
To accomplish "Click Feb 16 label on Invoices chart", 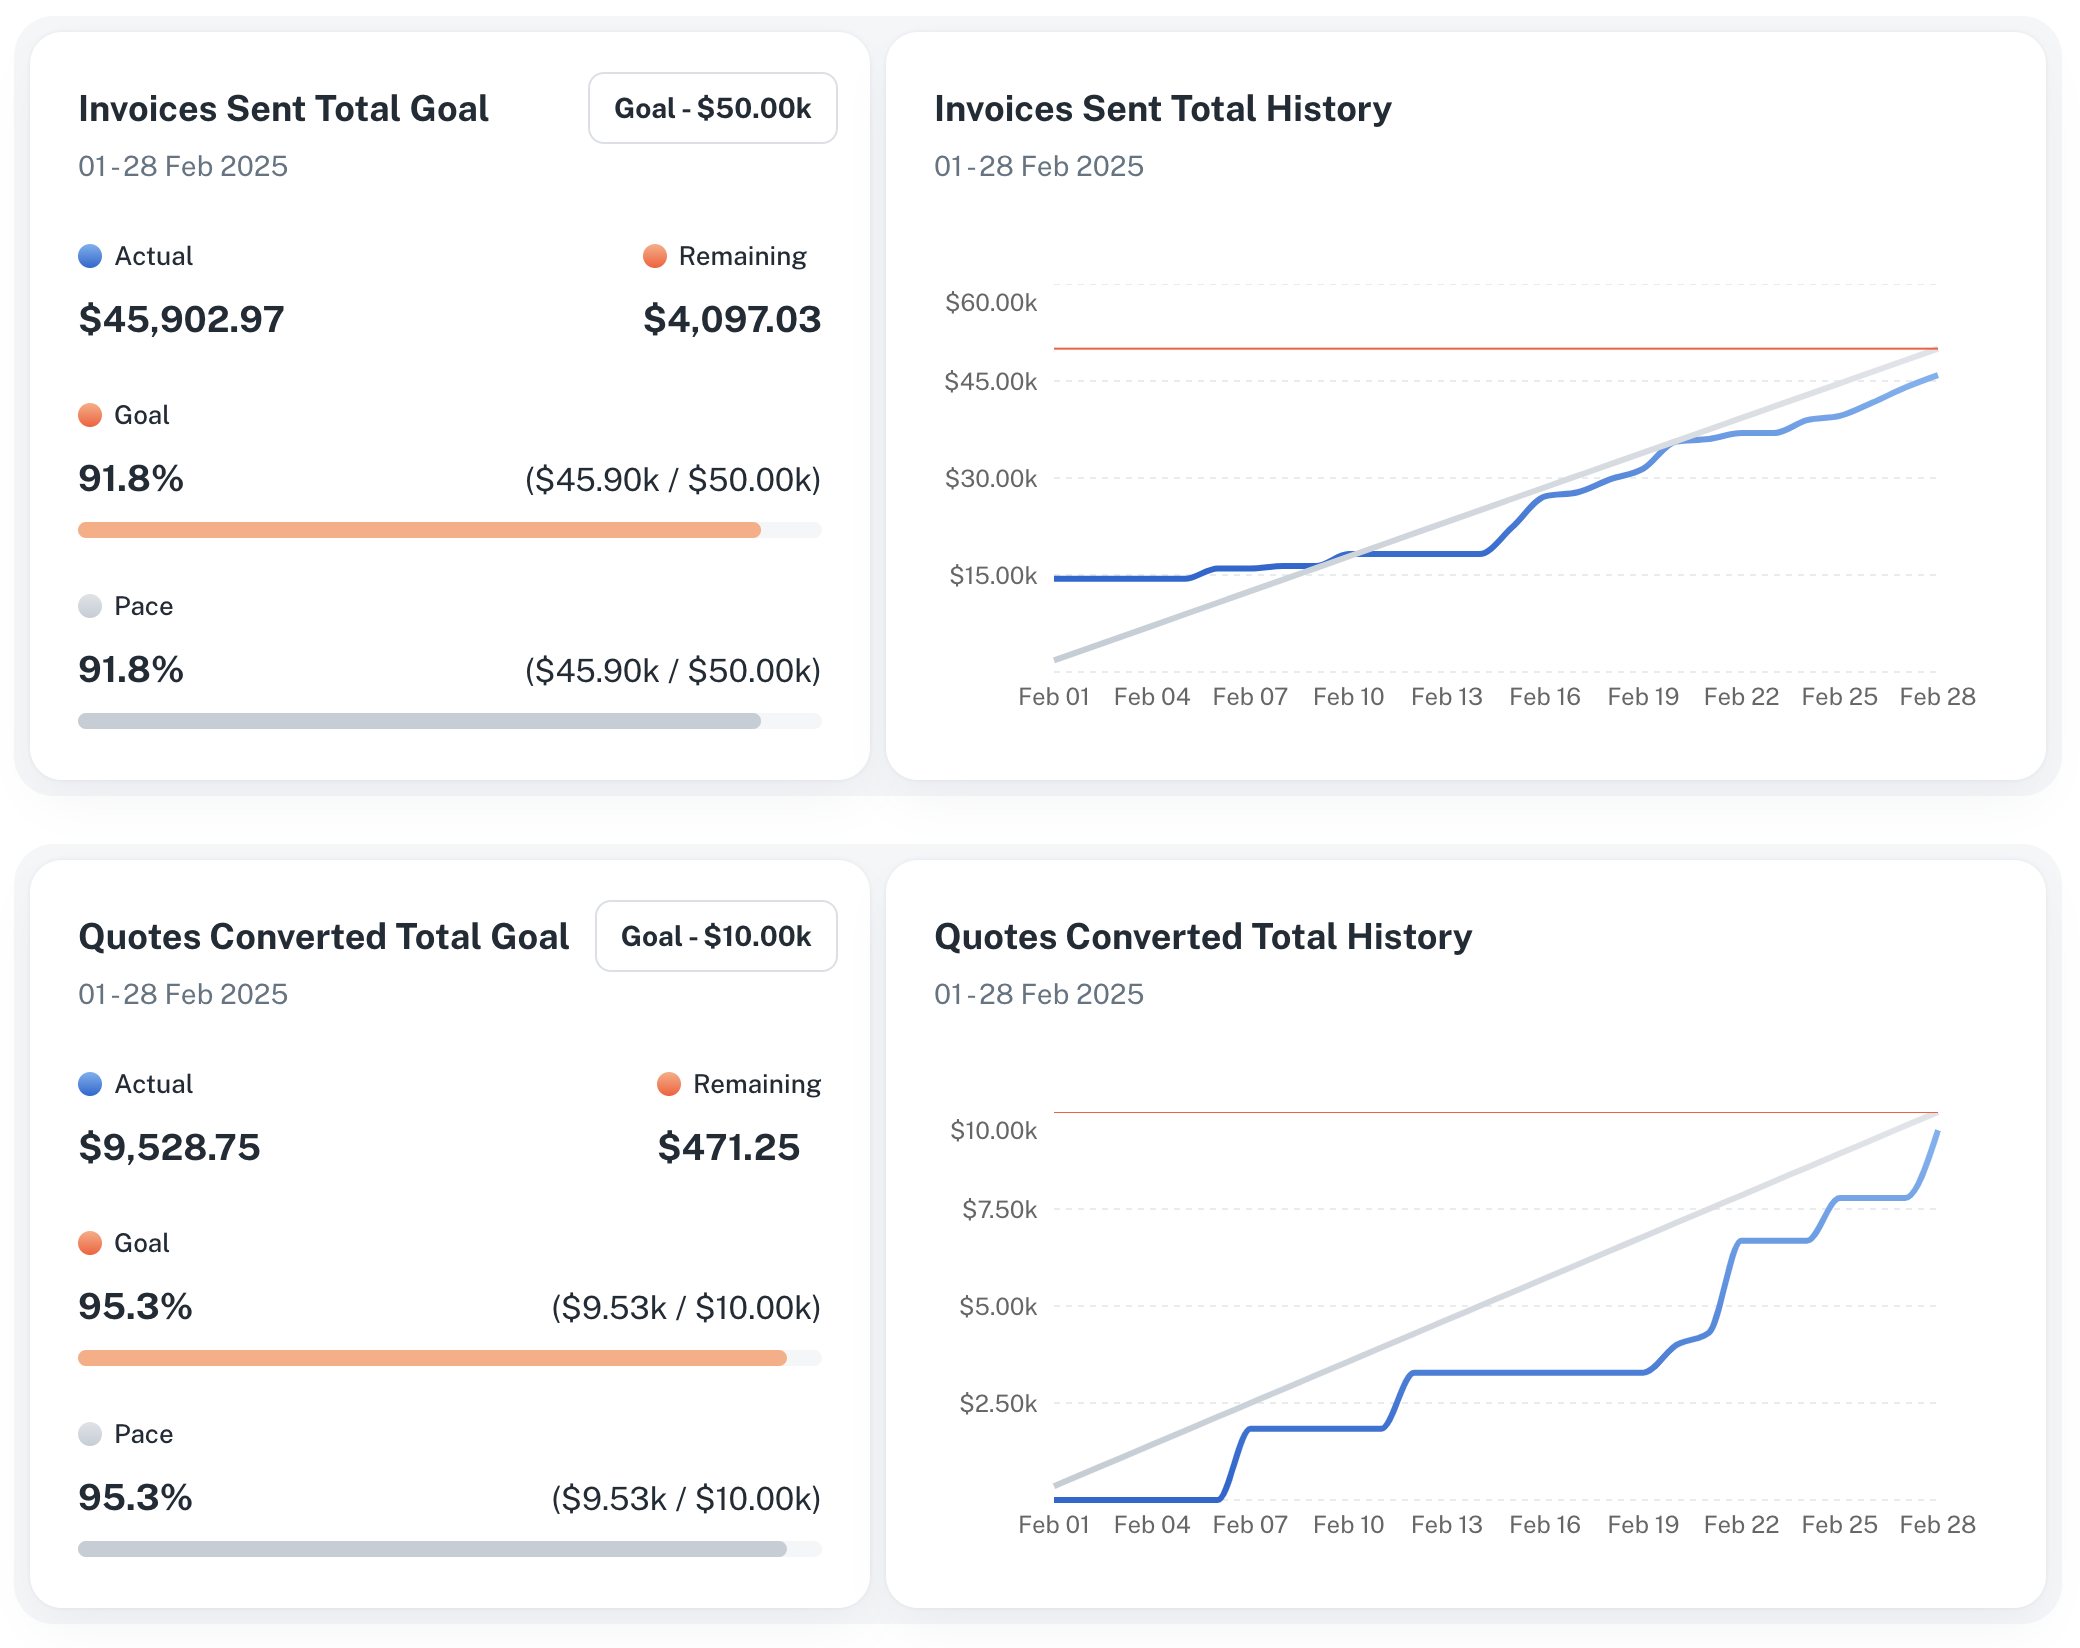I will click(x=1544, y=697).
